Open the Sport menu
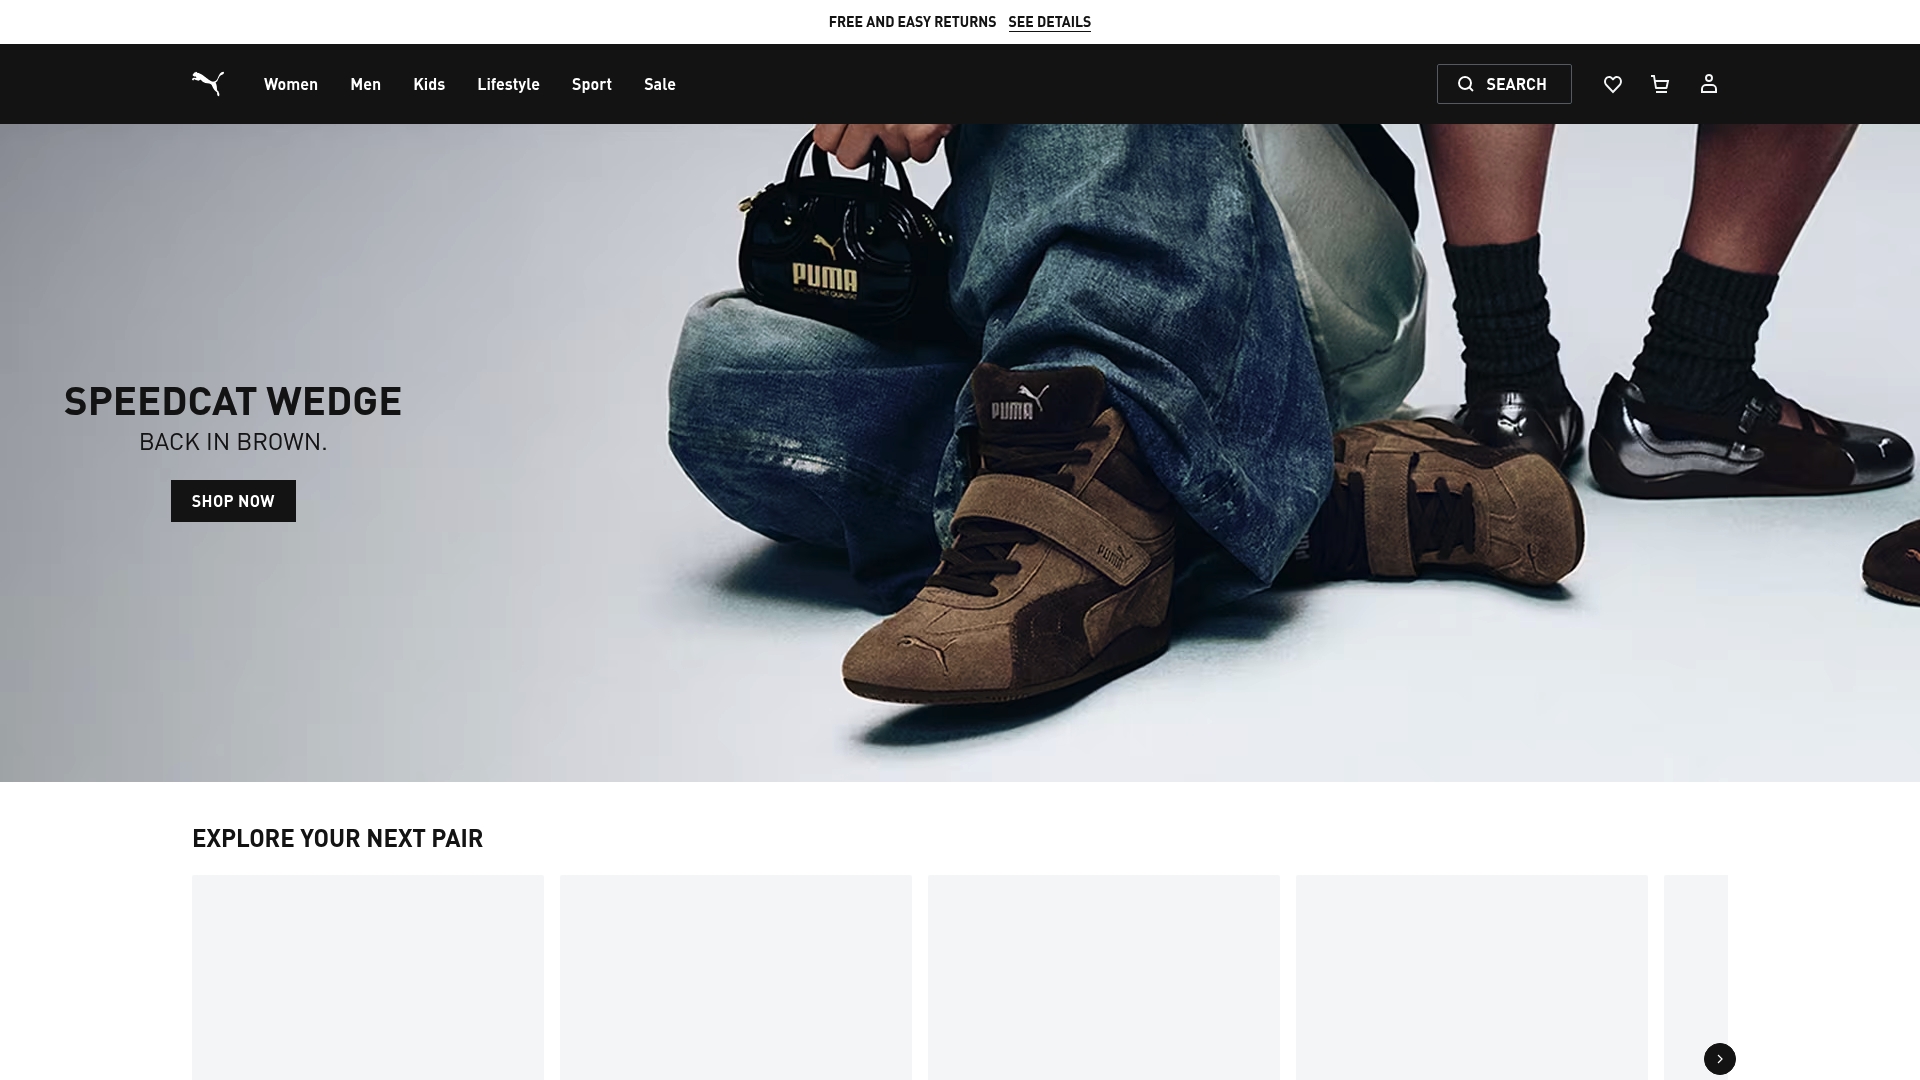This screenshot has width=1920, height=1080. click(592, 84)
